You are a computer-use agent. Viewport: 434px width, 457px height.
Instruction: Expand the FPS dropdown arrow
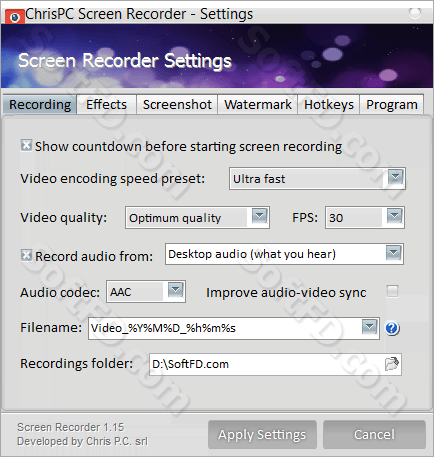coord(395,216)
